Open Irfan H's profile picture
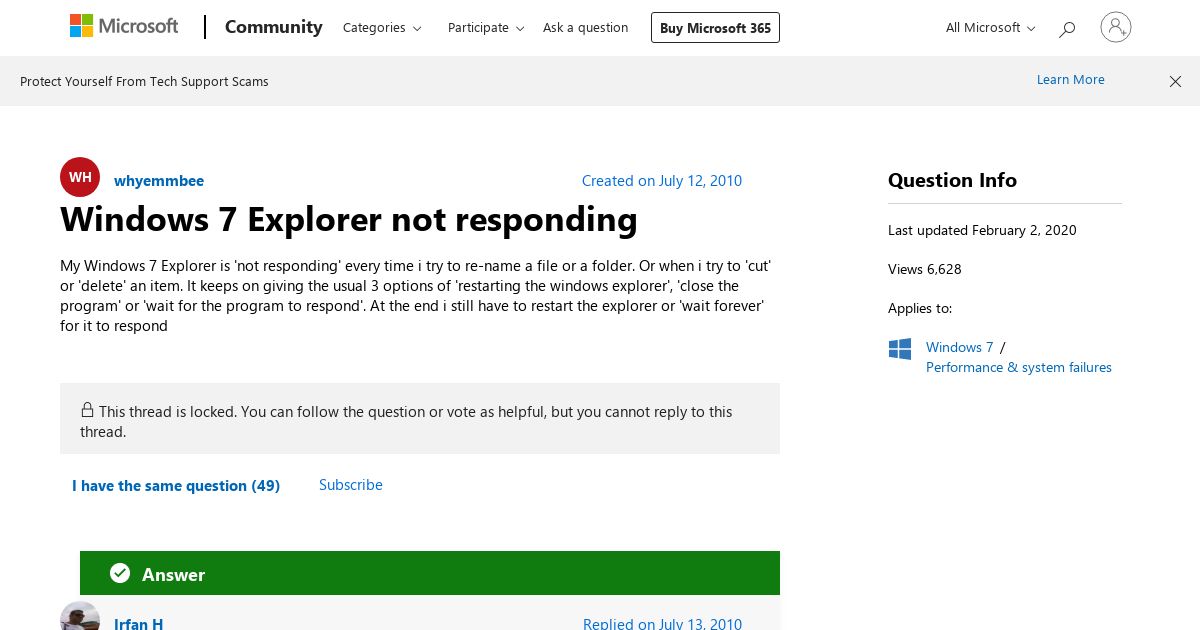 80,617
